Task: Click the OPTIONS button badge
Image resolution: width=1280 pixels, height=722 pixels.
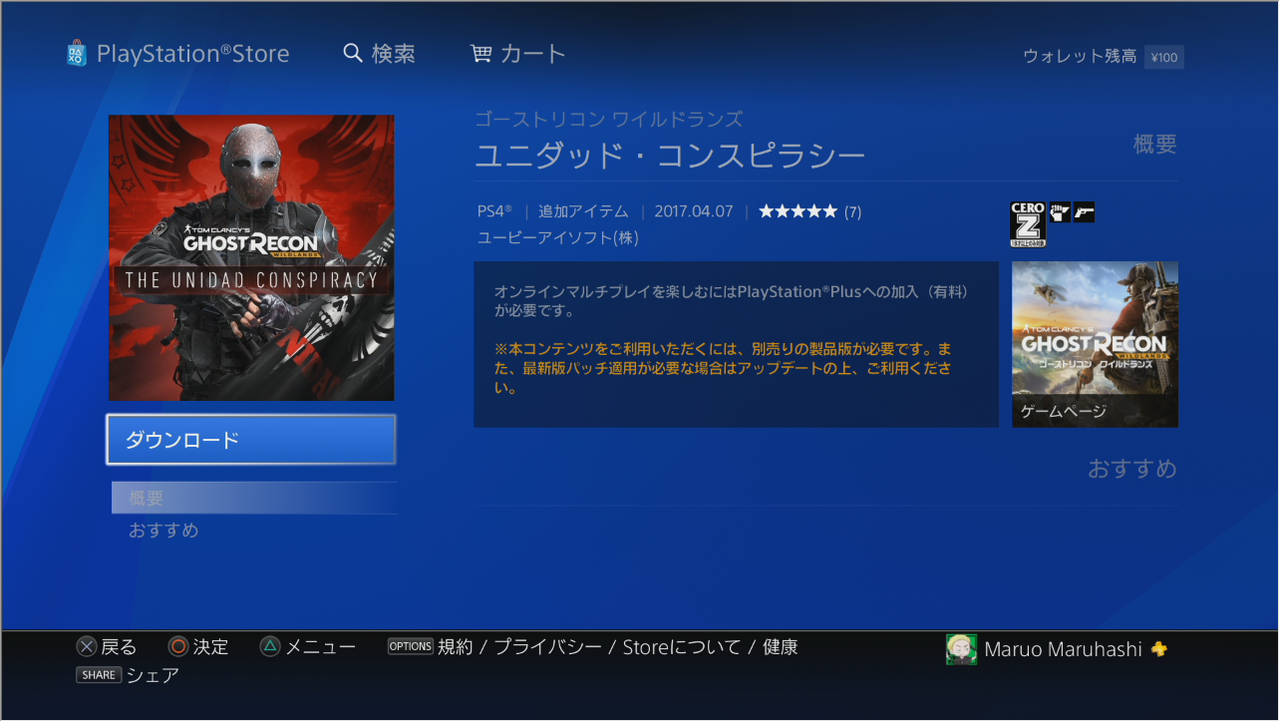Action: (x=410, y=647)
